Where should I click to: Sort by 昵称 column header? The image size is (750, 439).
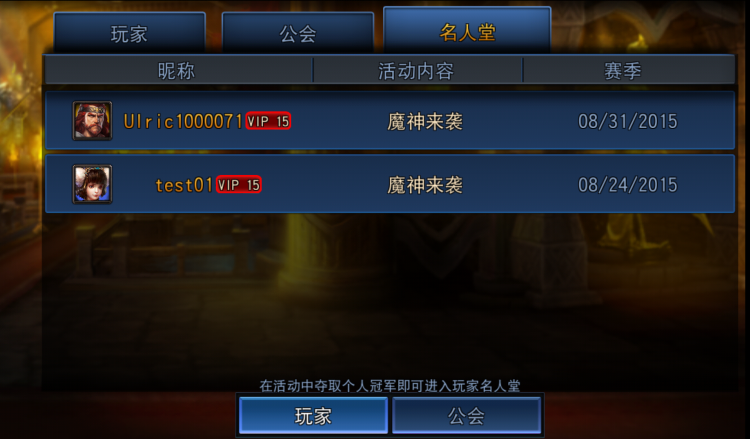pyautogui.click(x=177, y=71)
